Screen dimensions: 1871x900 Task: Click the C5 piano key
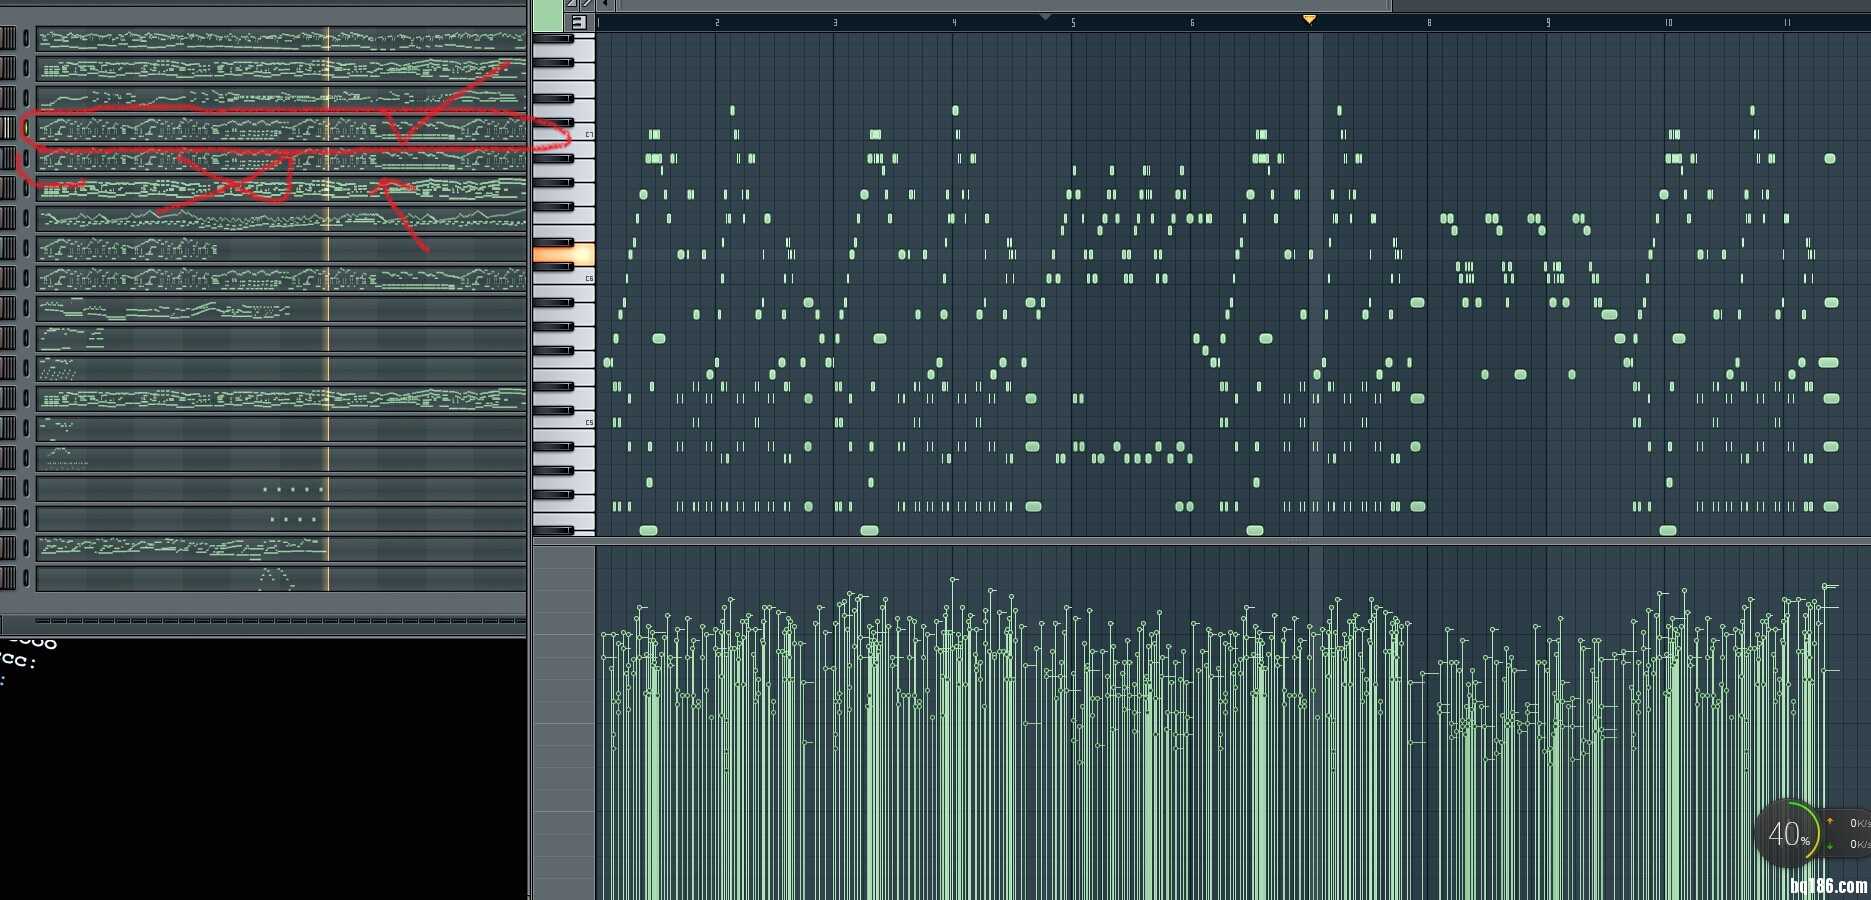563,422
